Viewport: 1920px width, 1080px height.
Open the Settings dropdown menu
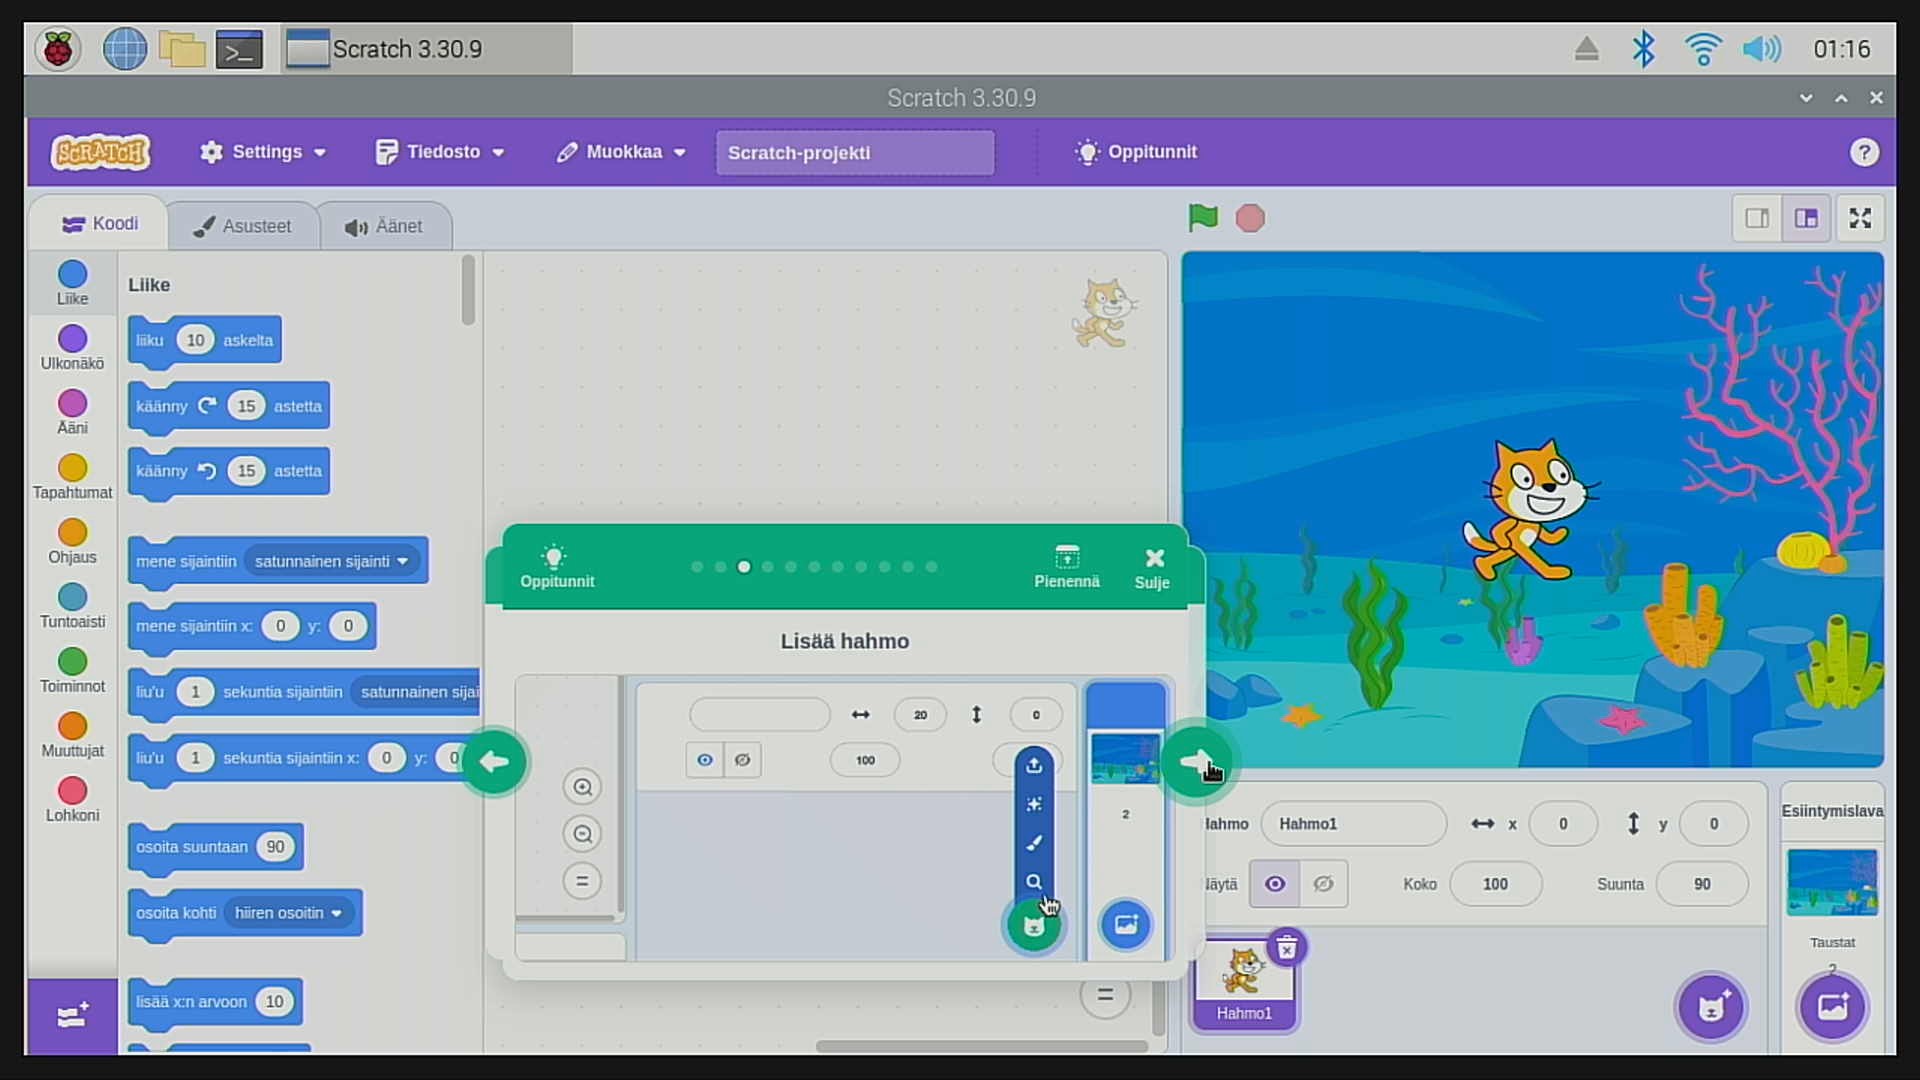tap(263, 152)
